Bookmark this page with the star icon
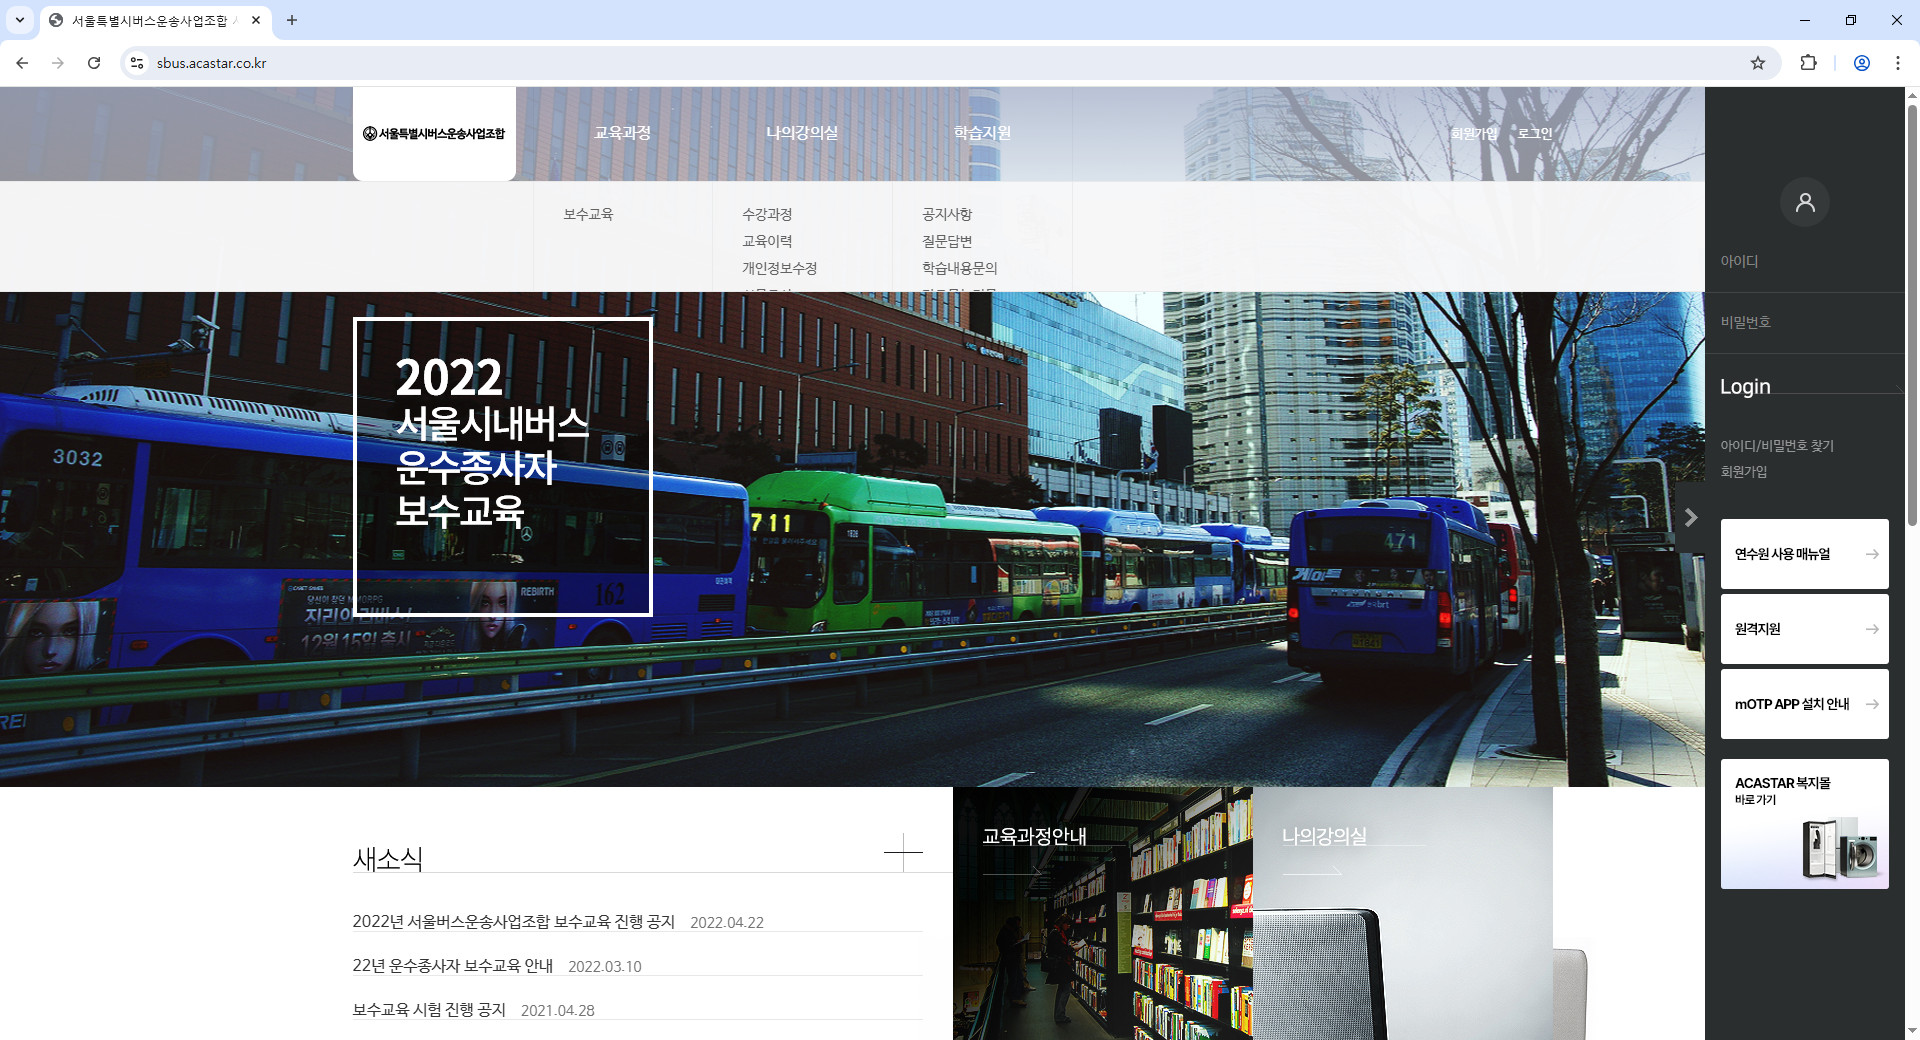Image resolution: width=1920 pixels, height=1040 pixels. (x=1758, y=63)
